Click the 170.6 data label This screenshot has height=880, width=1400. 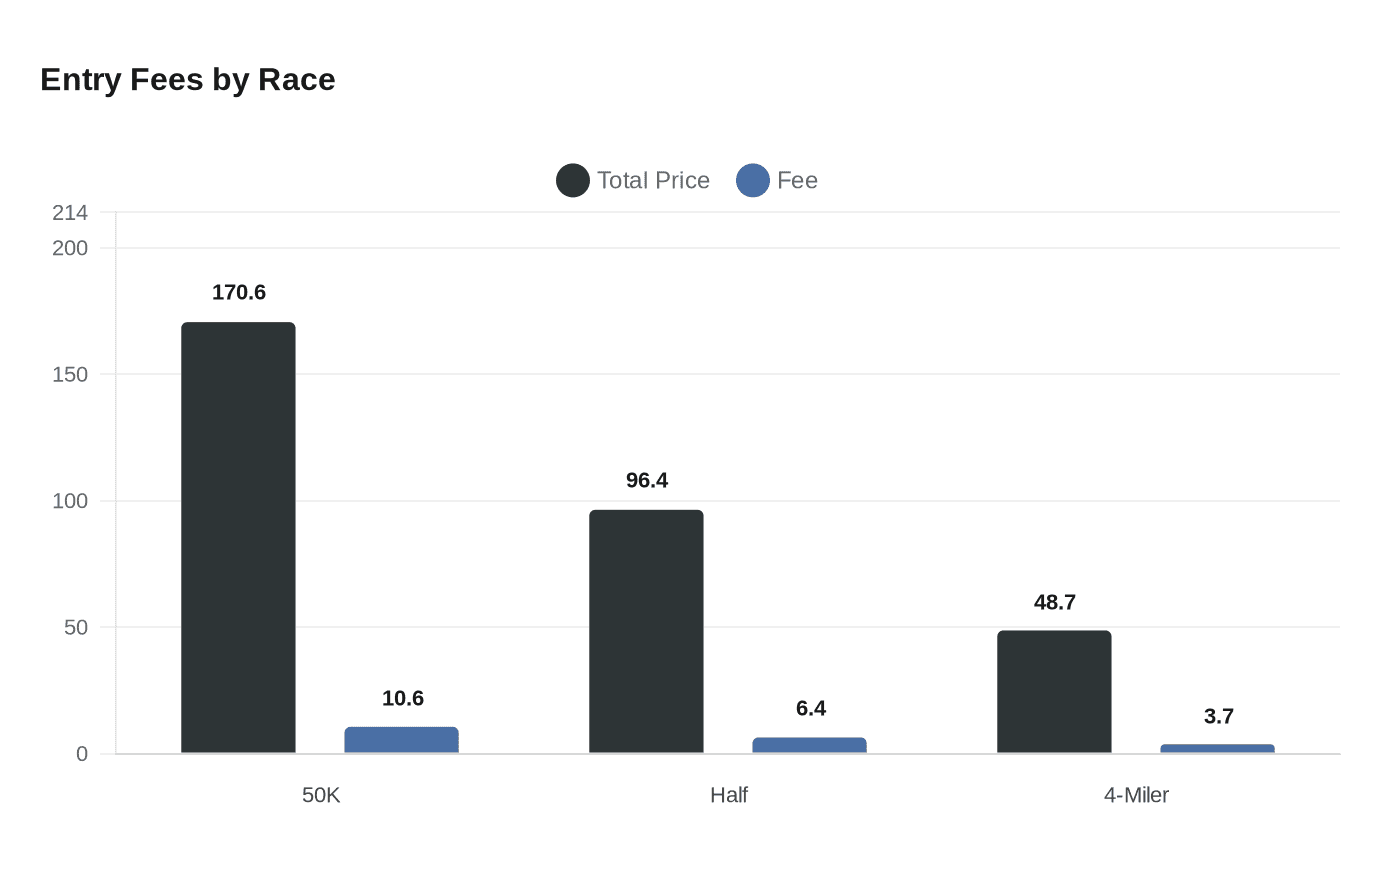(x=239, y=293)
